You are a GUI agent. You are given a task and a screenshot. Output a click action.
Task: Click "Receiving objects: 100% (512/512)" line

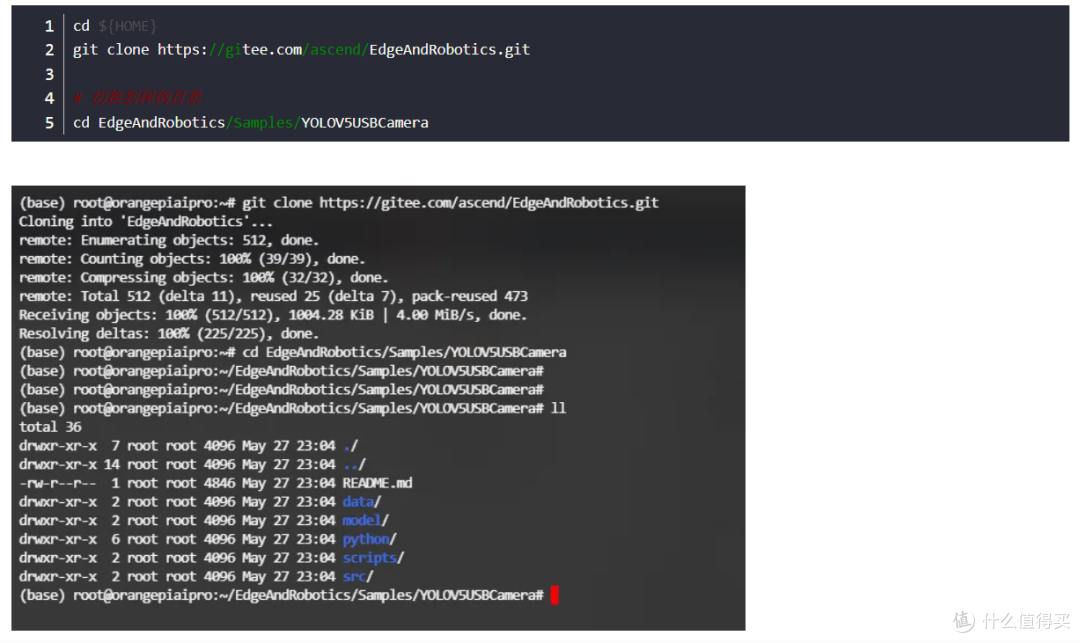pyautogui.click(x=273, y=315)
